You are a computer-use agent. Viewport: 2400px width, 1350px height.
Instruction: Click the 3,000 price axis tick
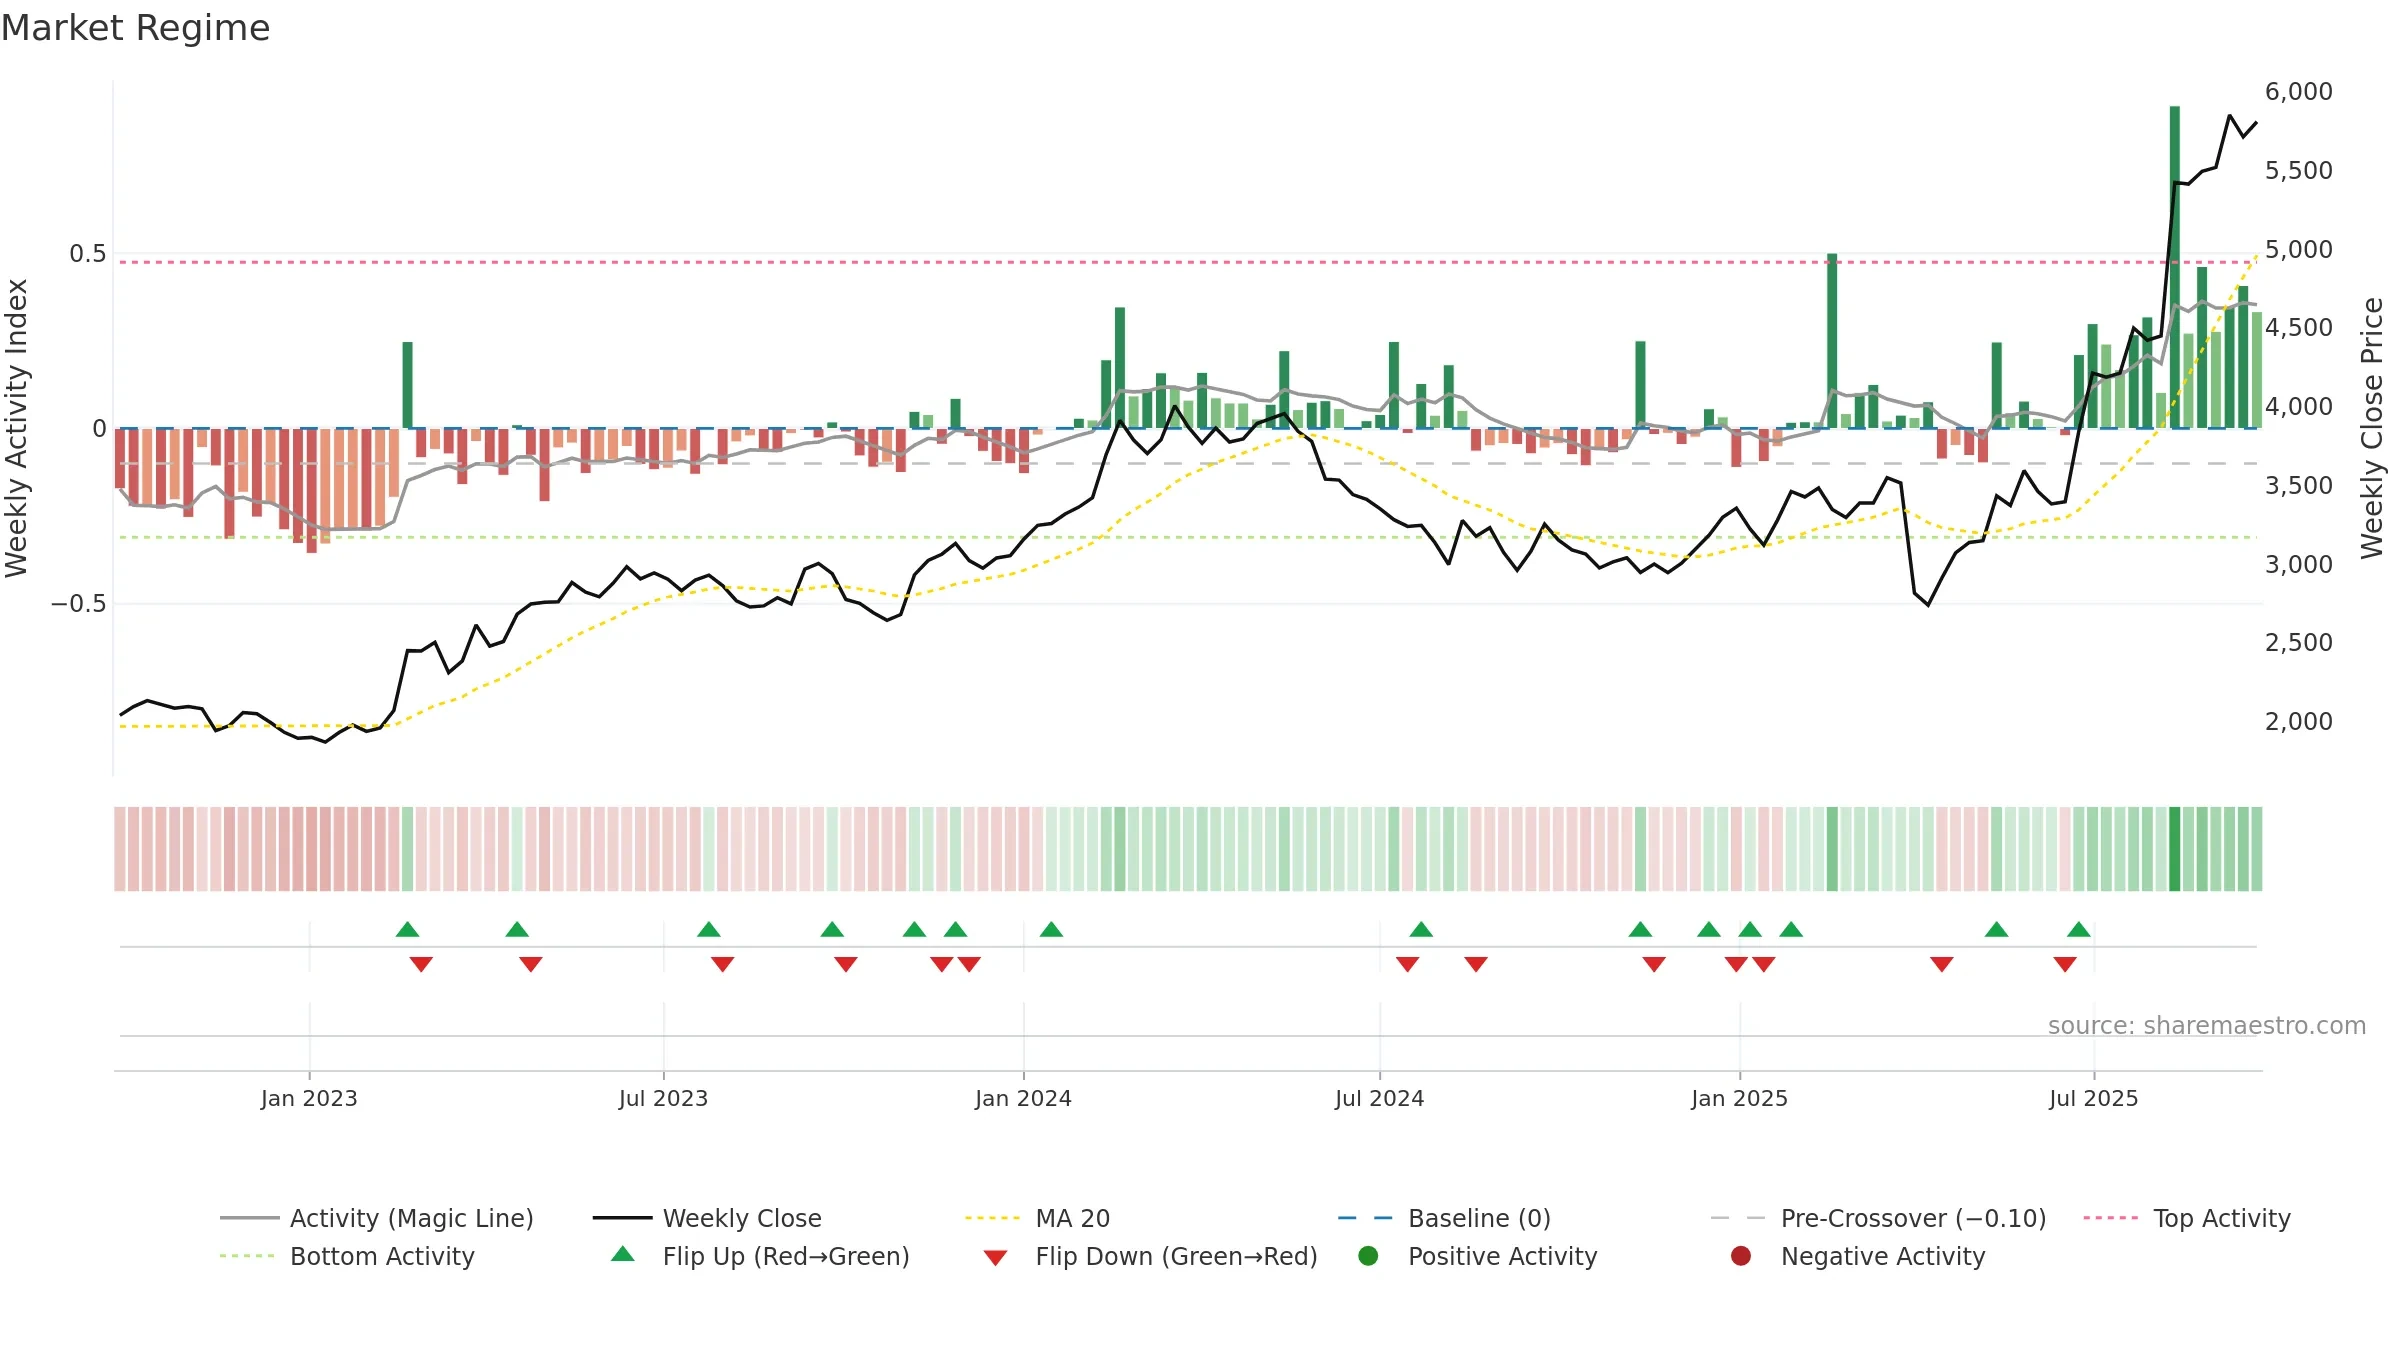[2298, 564]
